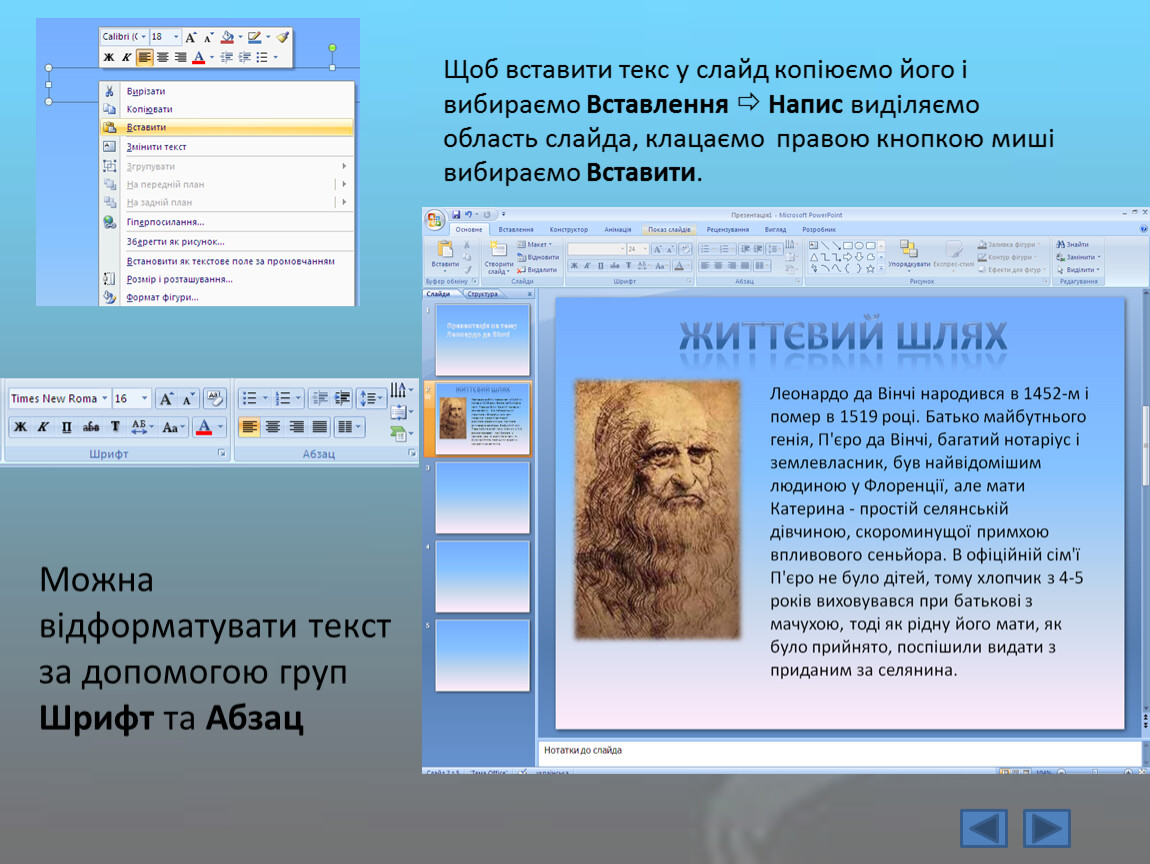Open the Вставлення ribbon tab

click(516, 230)
